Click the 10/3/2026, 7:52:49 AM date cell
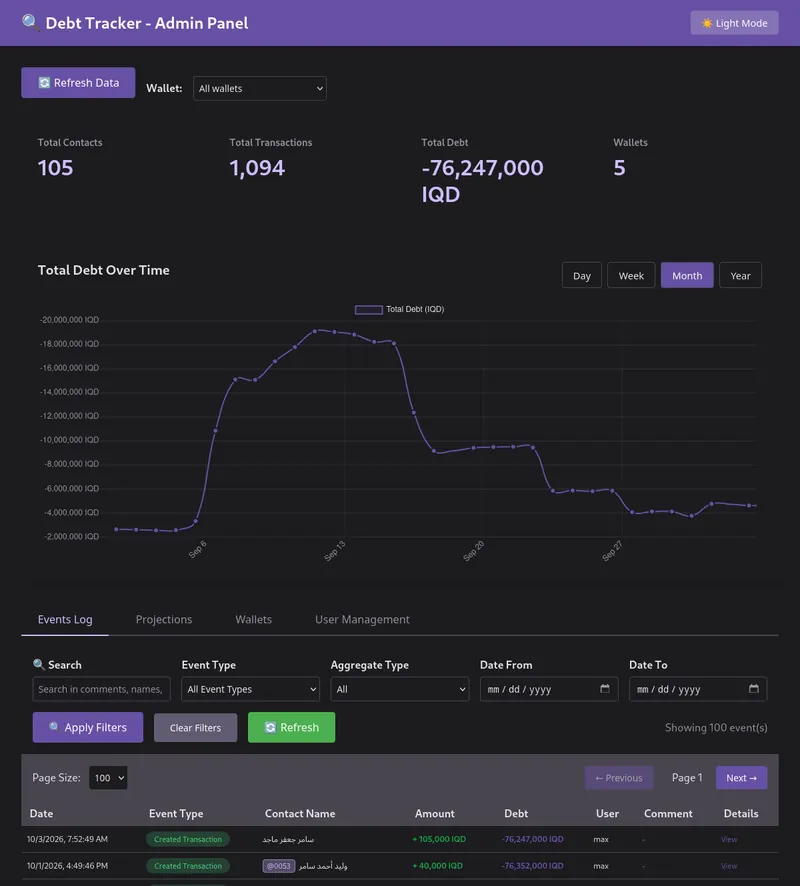Screen dimensions: 800x886 (x=67, y=839)
